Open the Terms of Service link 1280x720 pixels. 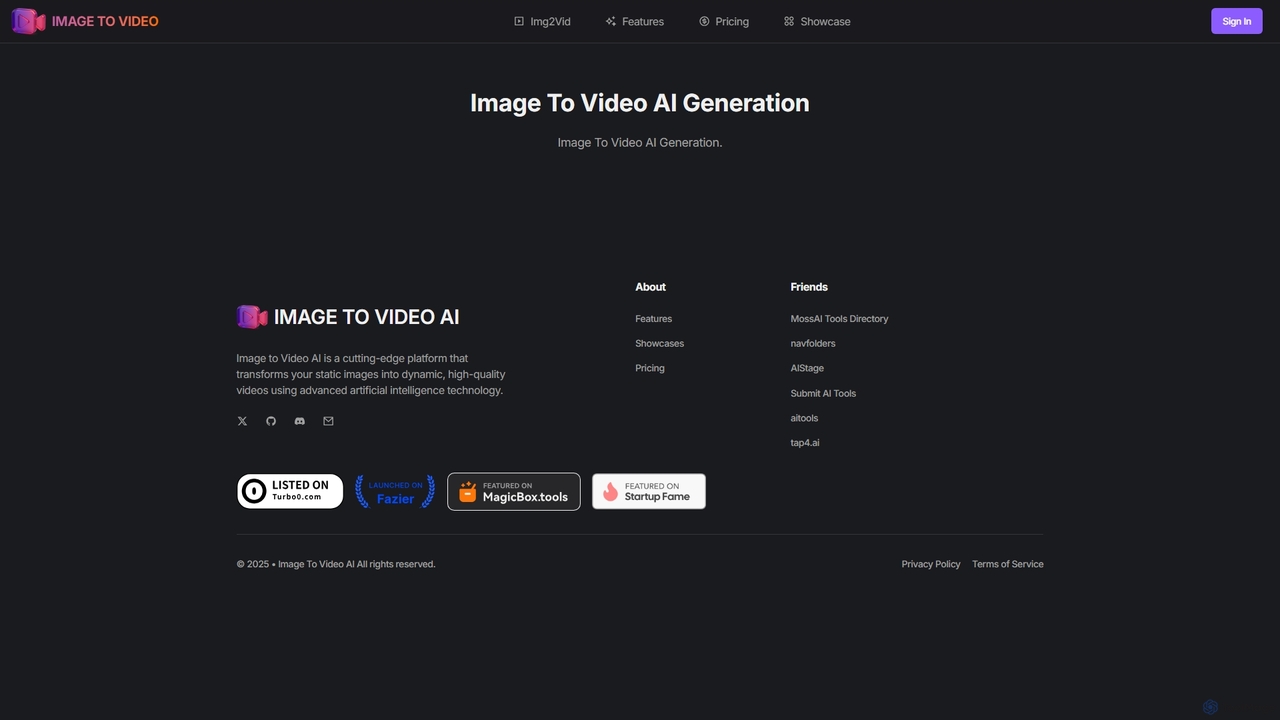(1007, 565)
